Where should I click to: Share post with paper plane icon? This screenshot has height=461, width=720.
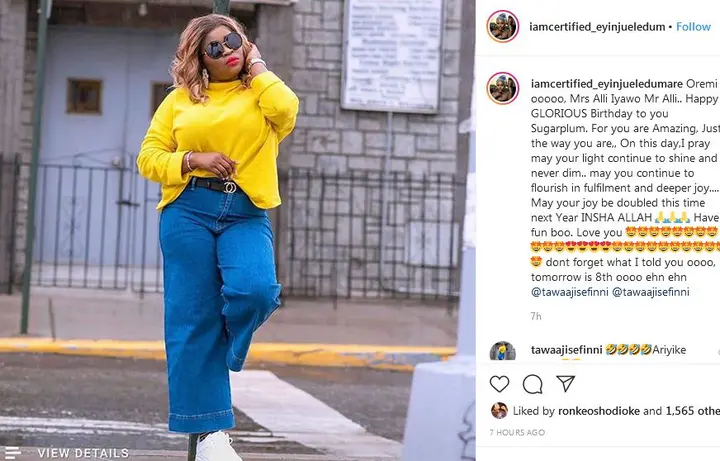point(566,383)
